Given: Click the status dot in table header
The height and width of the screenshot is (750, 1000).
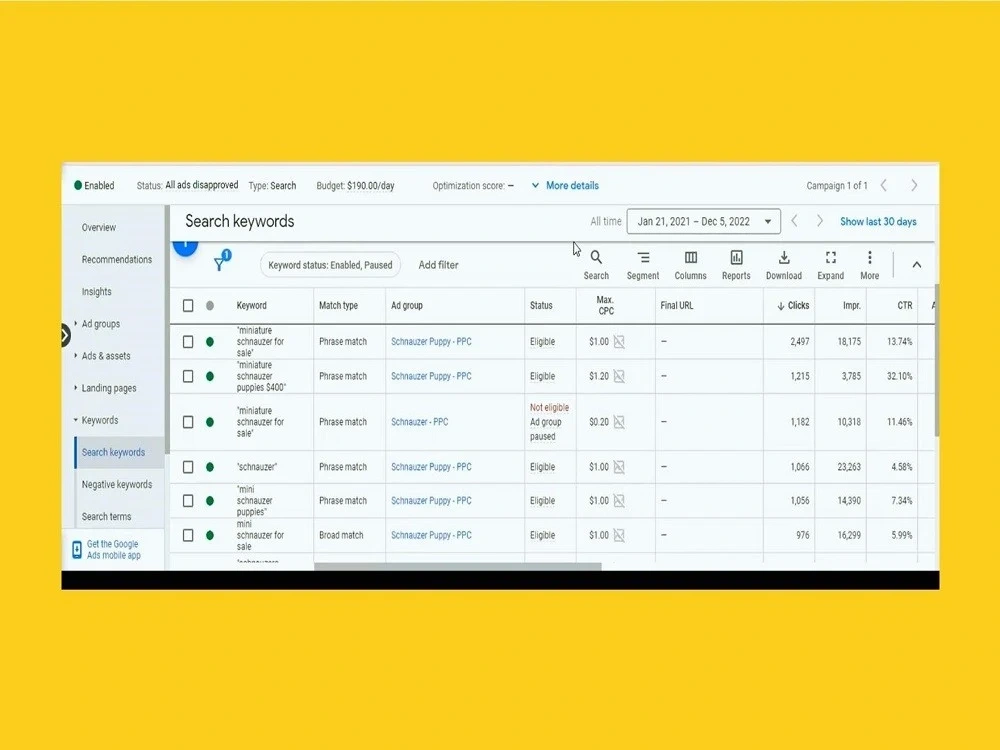Looking at the screenshot, I should pyautogui.click(x=210, y=305).
